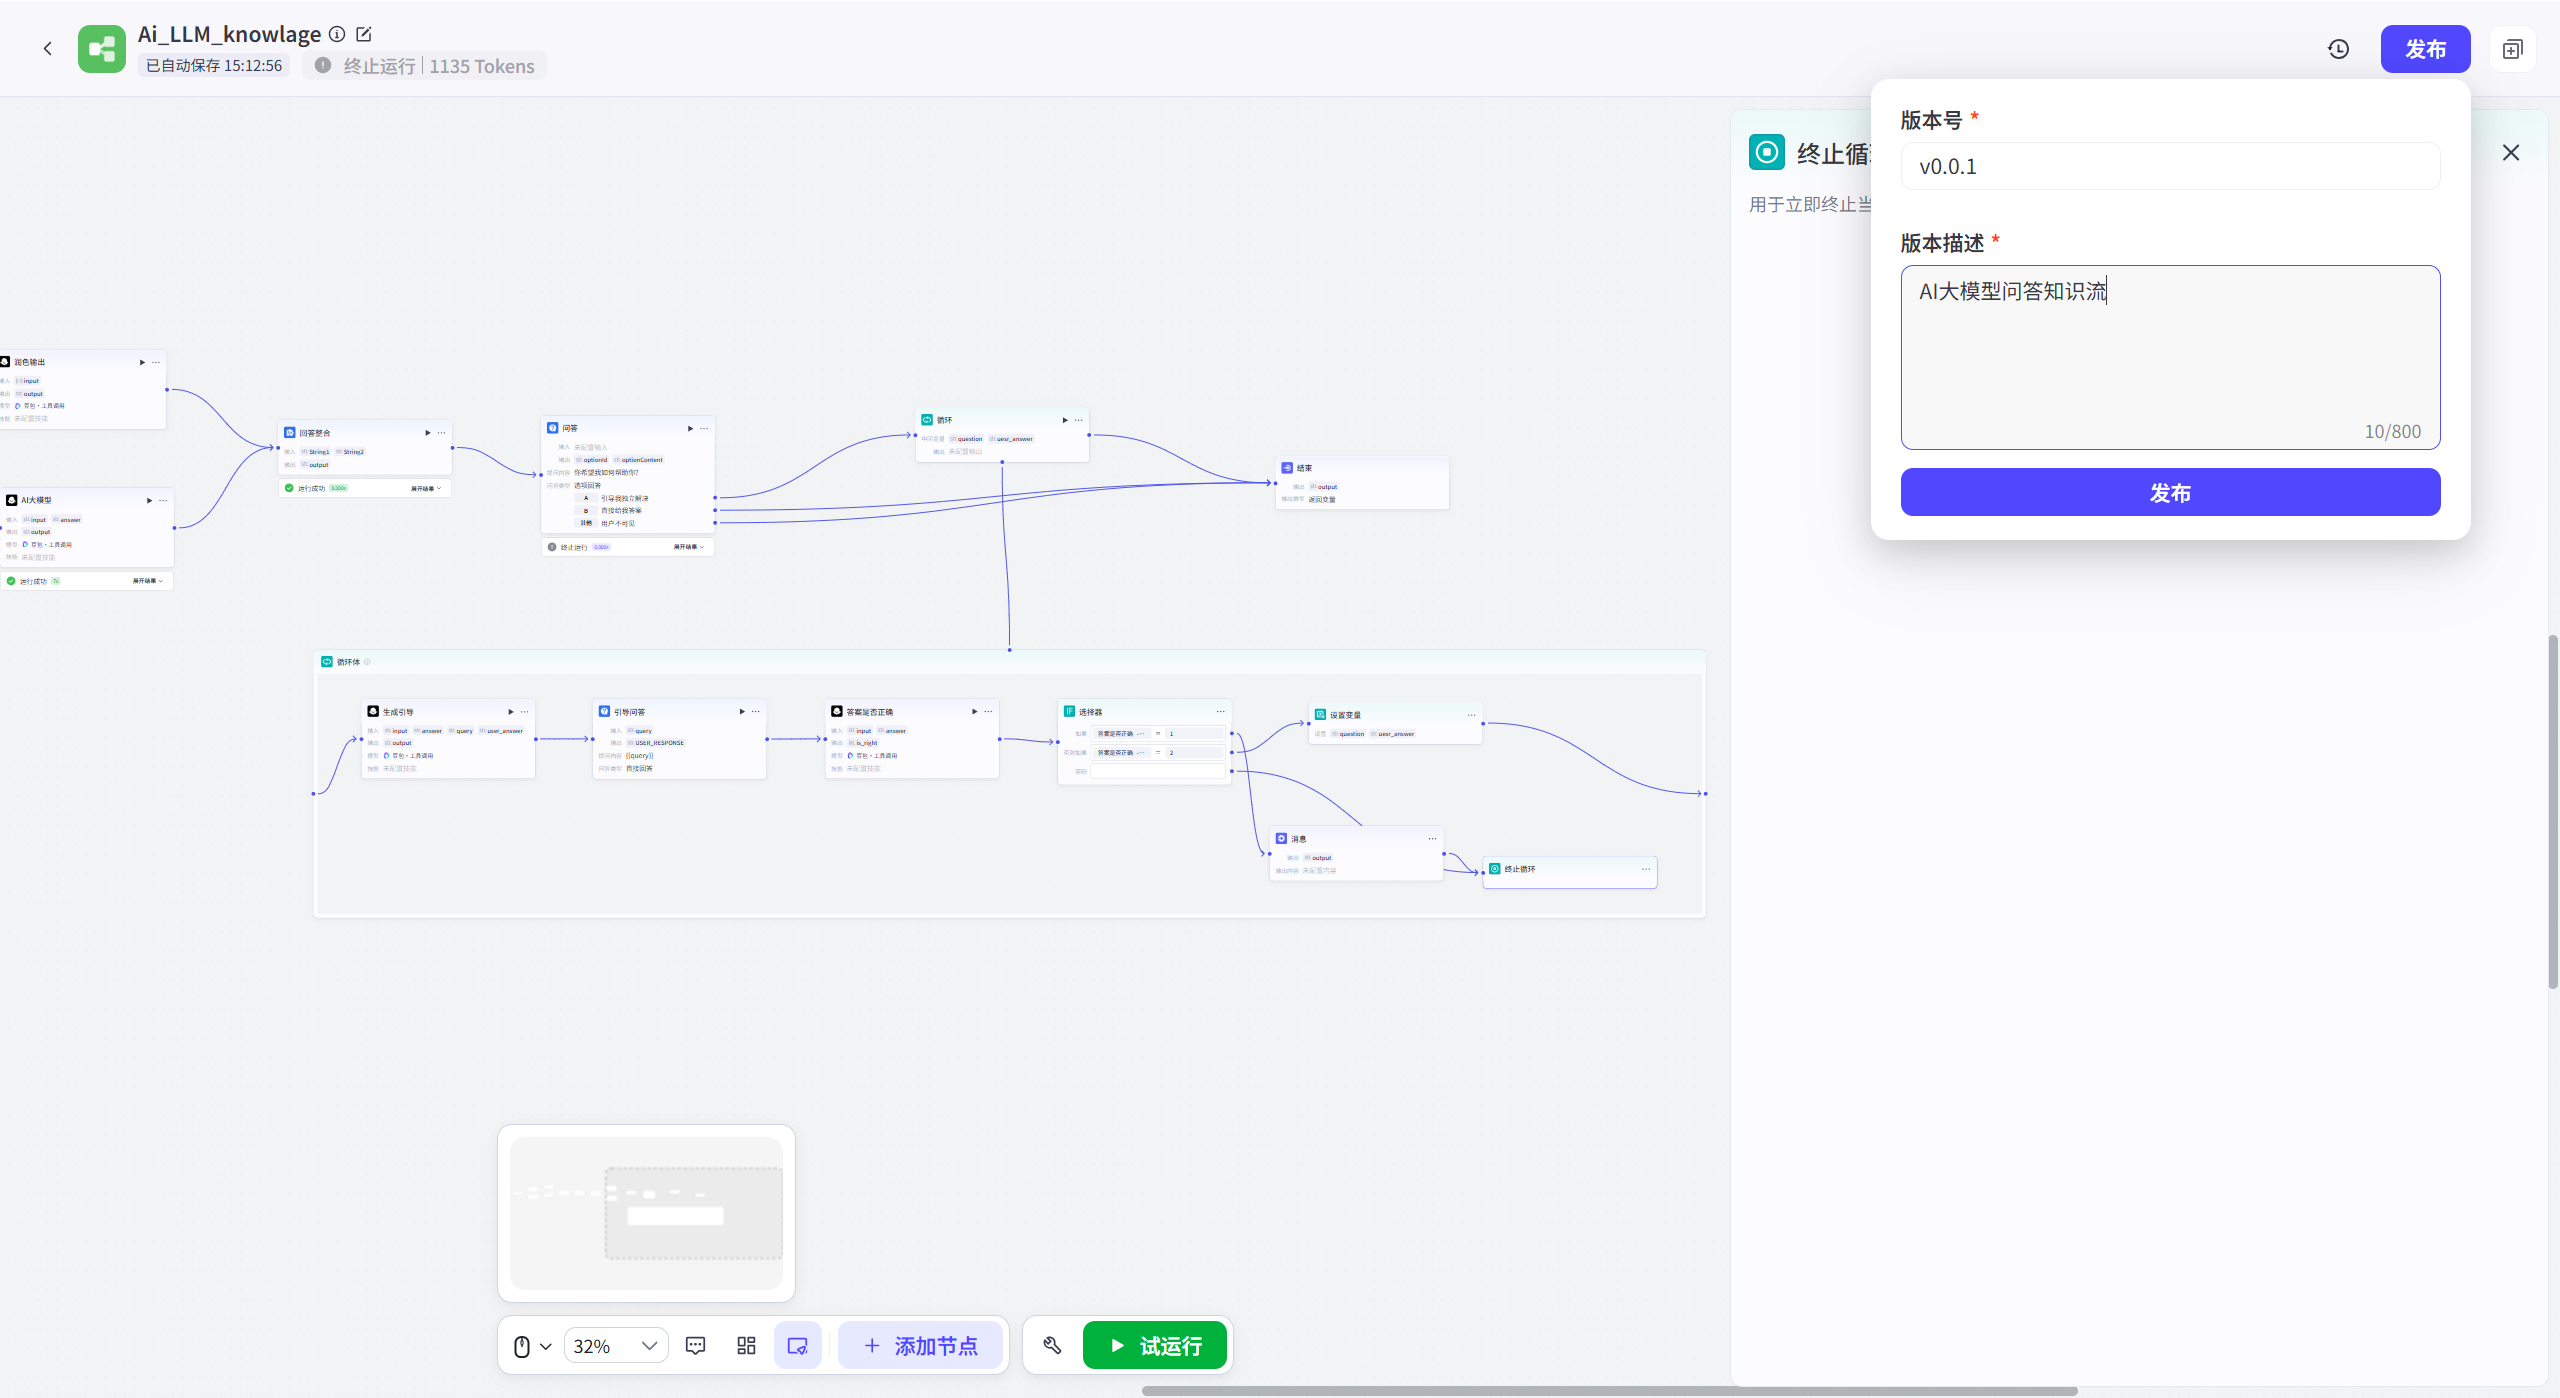
Task: Expand results under 问答 node
Action: pyautogui.click(x=688, y=547)
